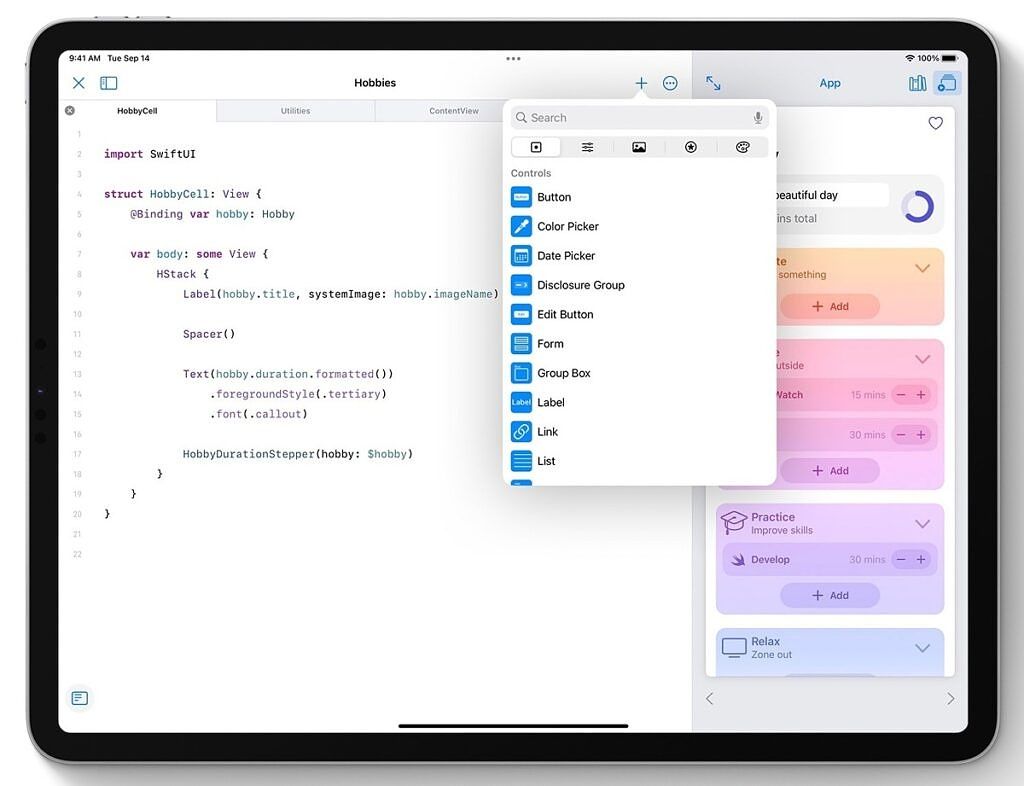Screen dimensions: 1024x786
Task: Insert a Button from the Controls list
Action: pyautogui.click(x=555, y=197)
